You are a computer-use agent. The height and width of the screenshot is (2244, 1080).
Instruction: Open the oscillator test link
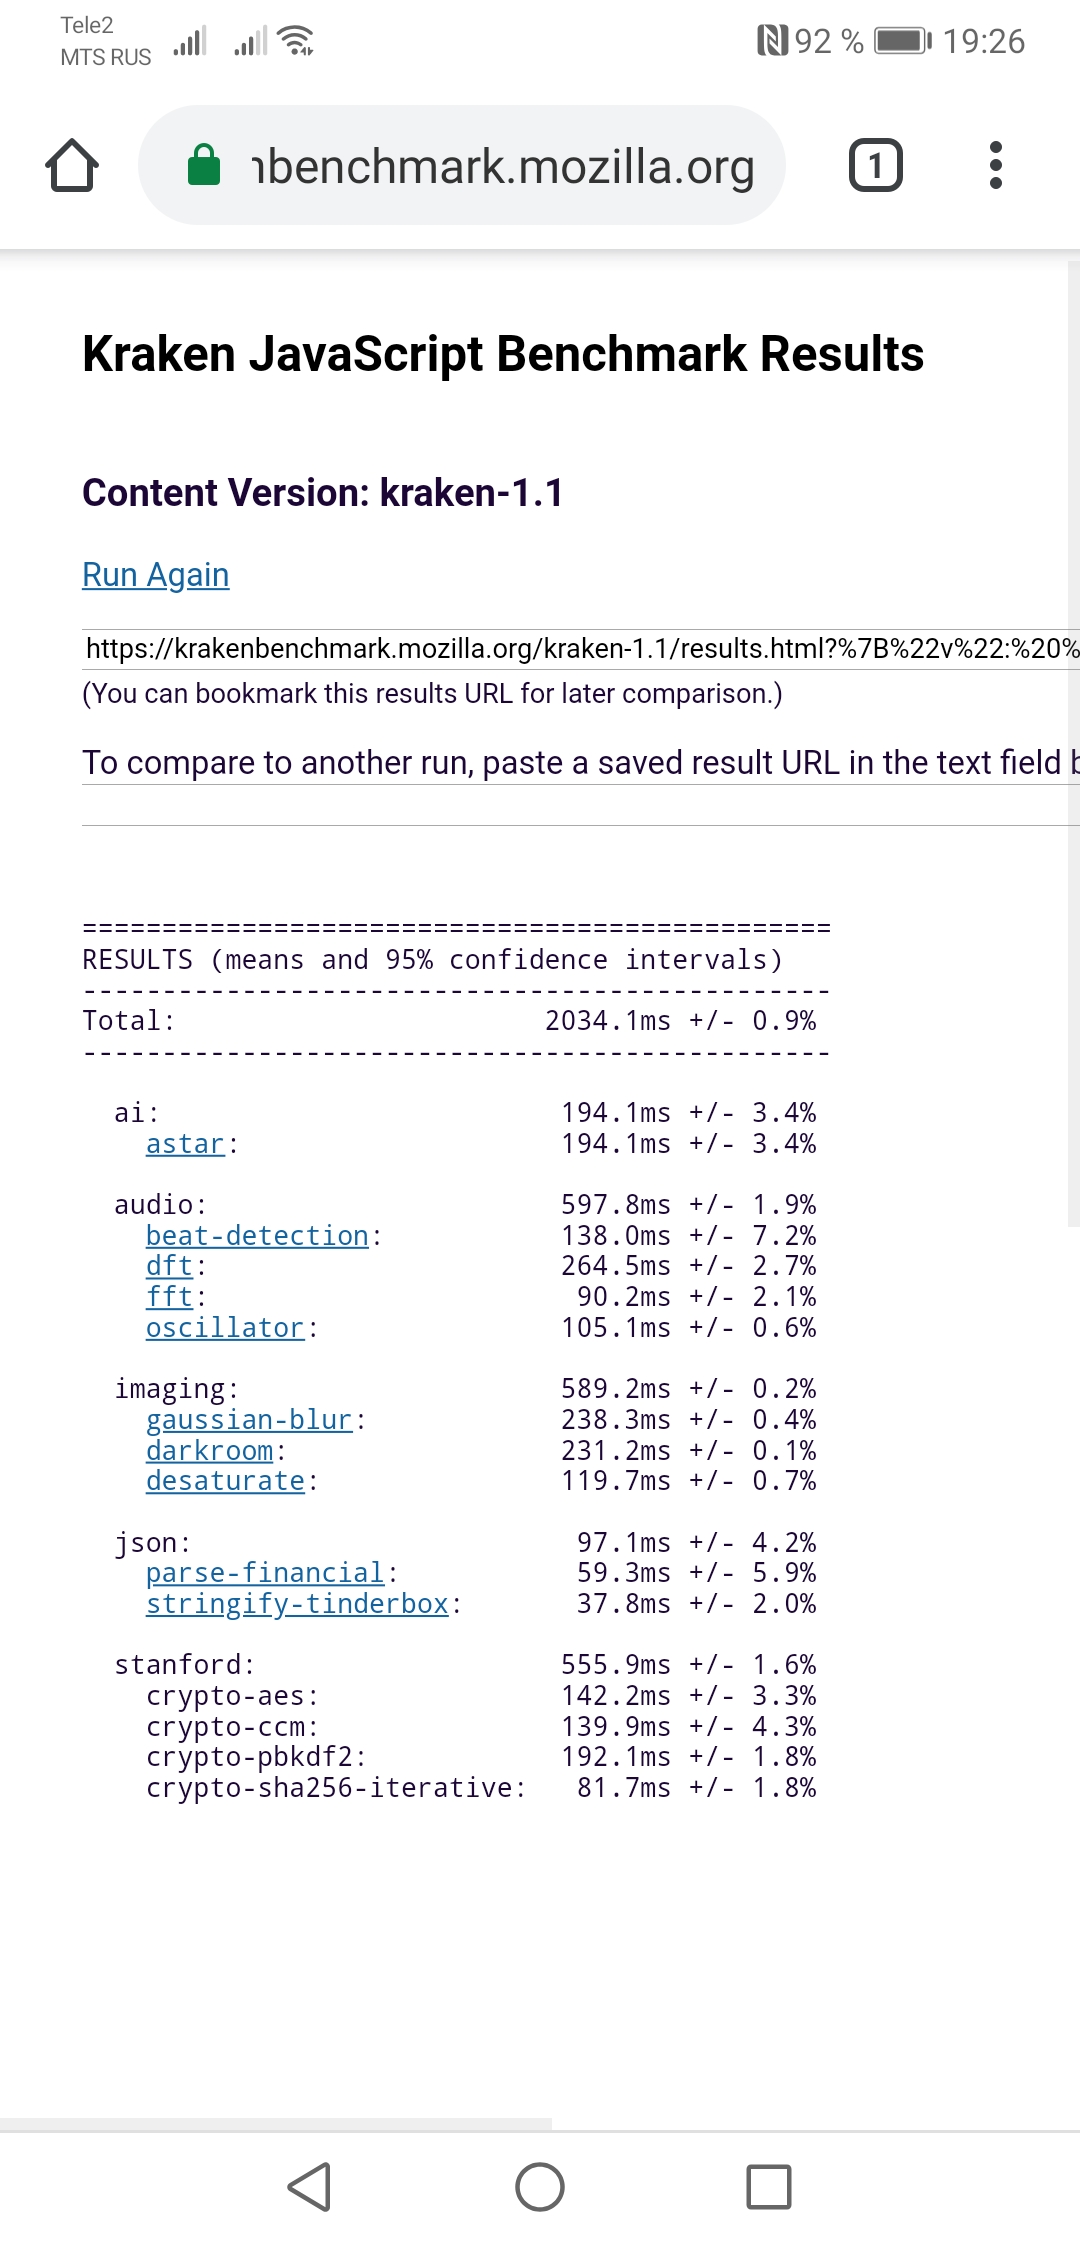(x=225, y=1328)
